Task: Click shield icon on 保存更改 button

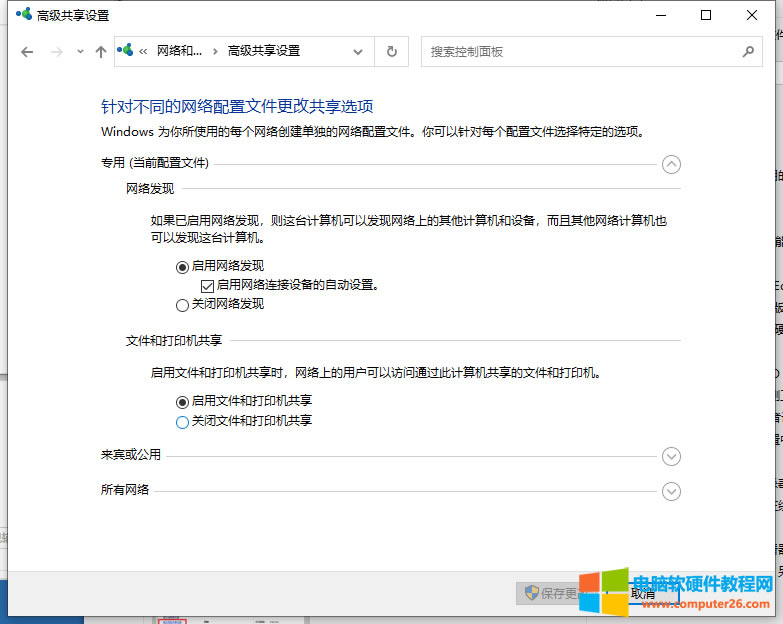Action: [x=531, y=593]
